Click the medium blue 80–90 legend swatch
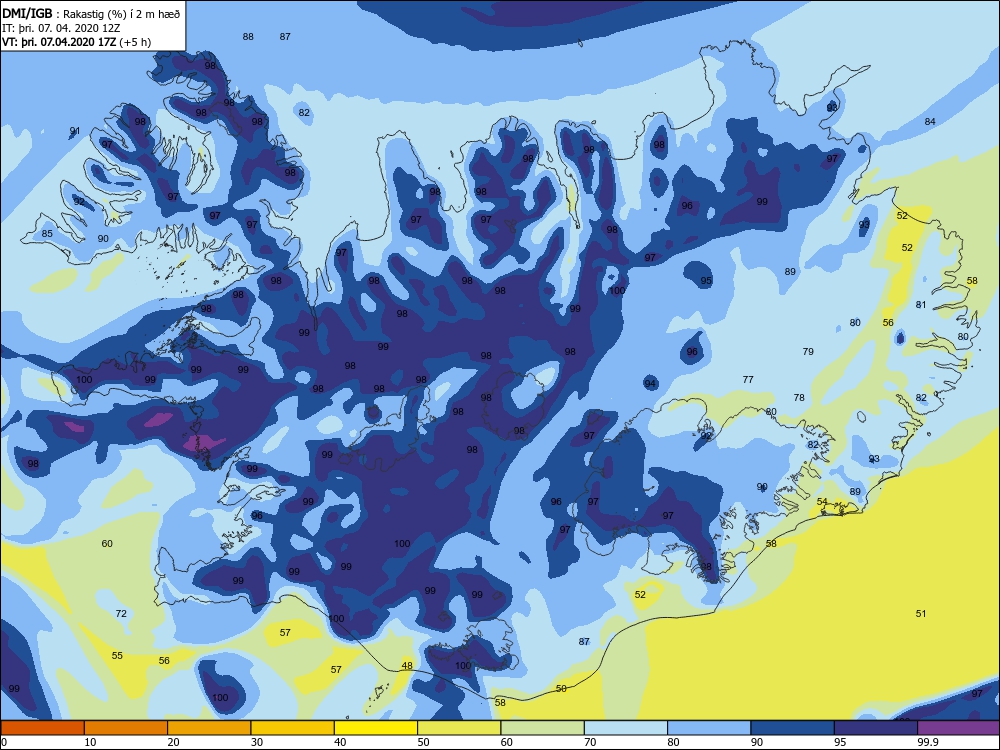 [709, 728]
